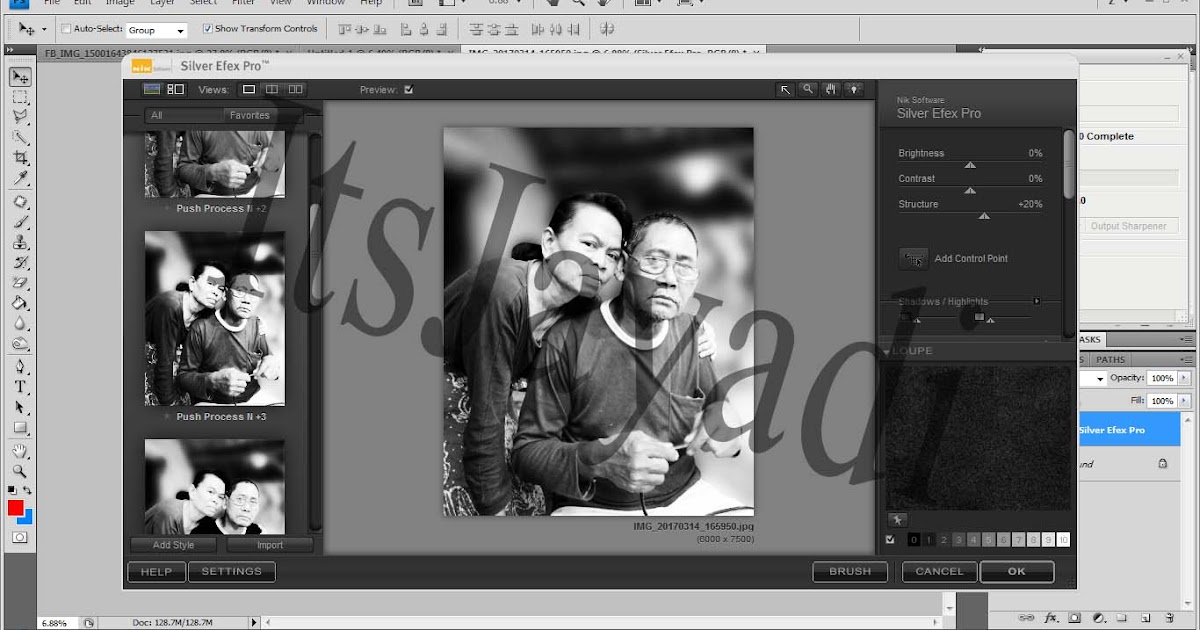Select the Brush tool
1200x630 pixels.
click(x=20, y=222)
